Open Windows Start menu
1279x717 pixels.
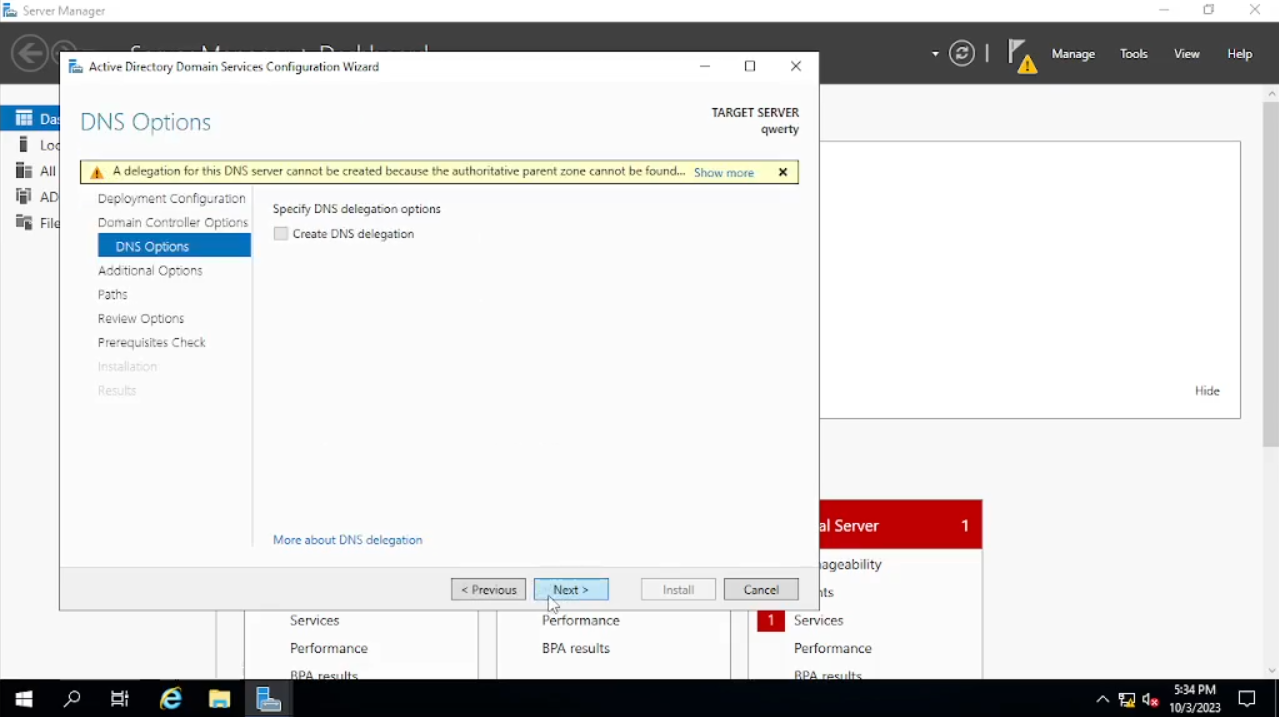click(x=24, y=699)
